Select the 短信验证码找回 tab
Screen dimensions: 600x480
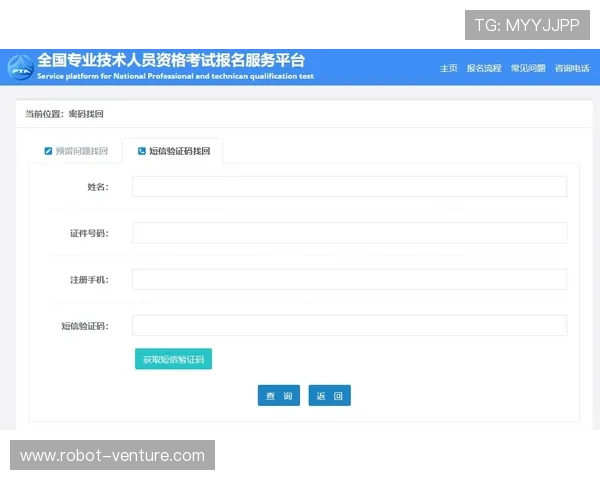(173, 151)
